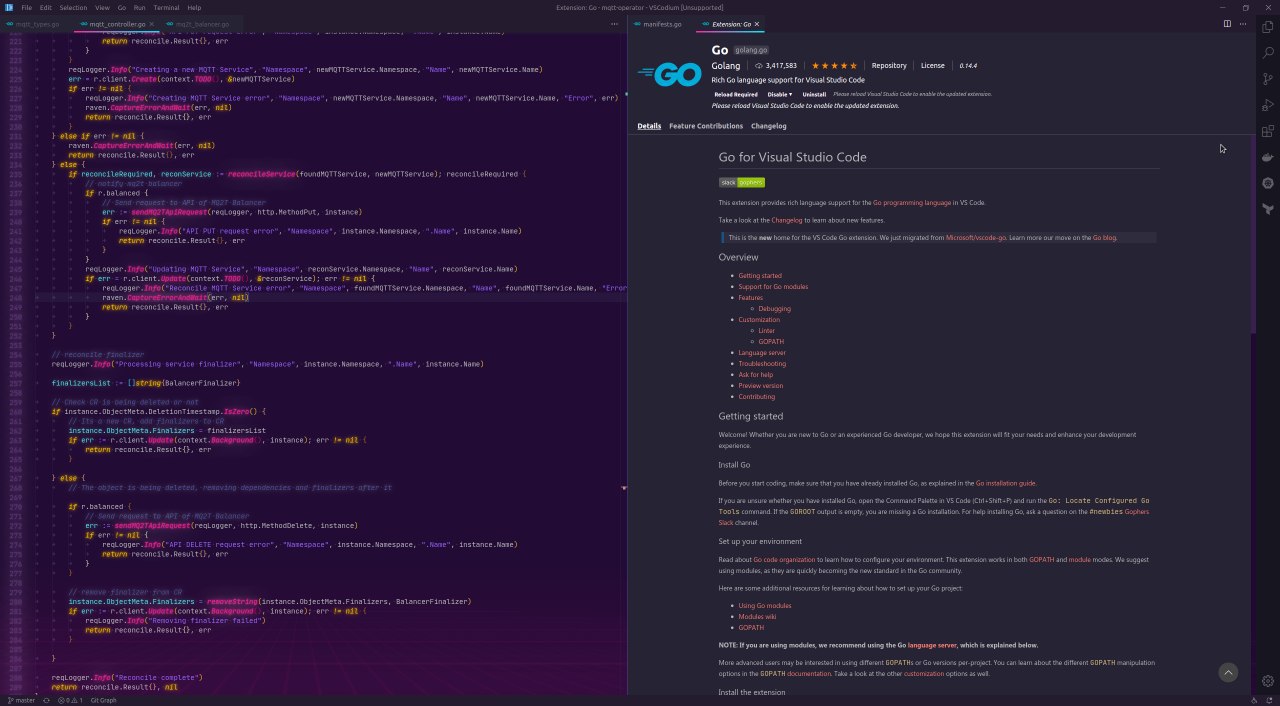
Task: Split the right editor group
Action: click(1227, 24)
